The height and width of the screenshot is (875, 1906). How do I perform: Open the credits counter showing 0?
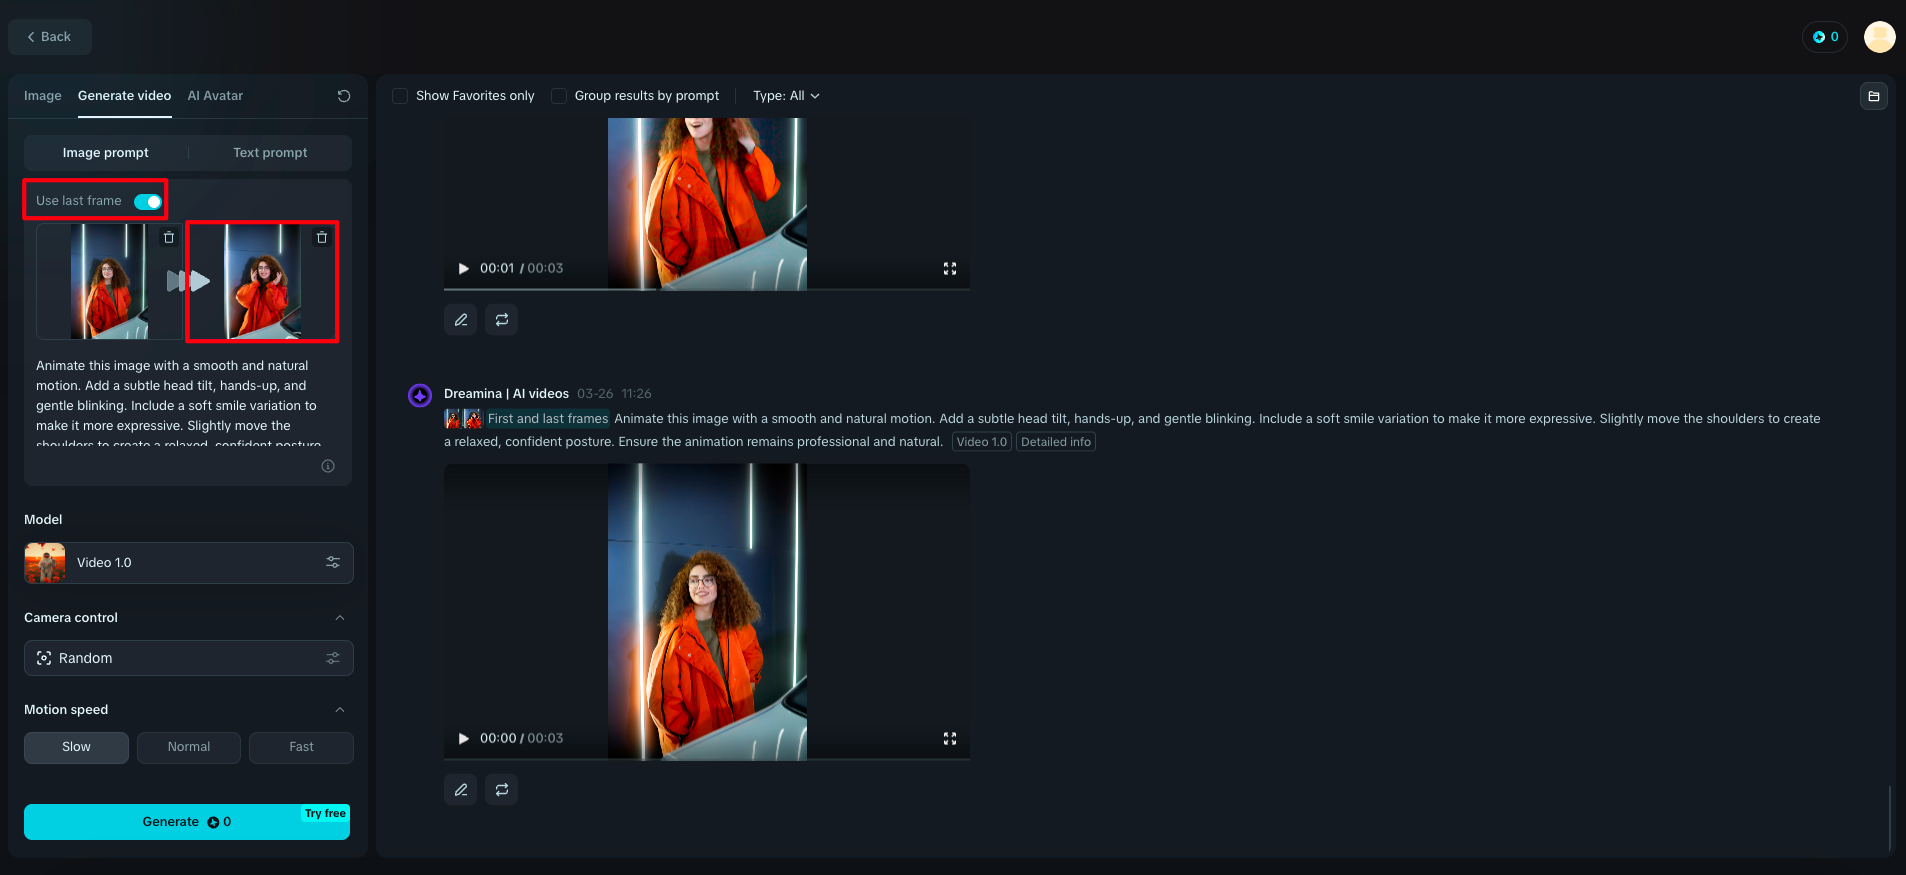click(1825, 37)
